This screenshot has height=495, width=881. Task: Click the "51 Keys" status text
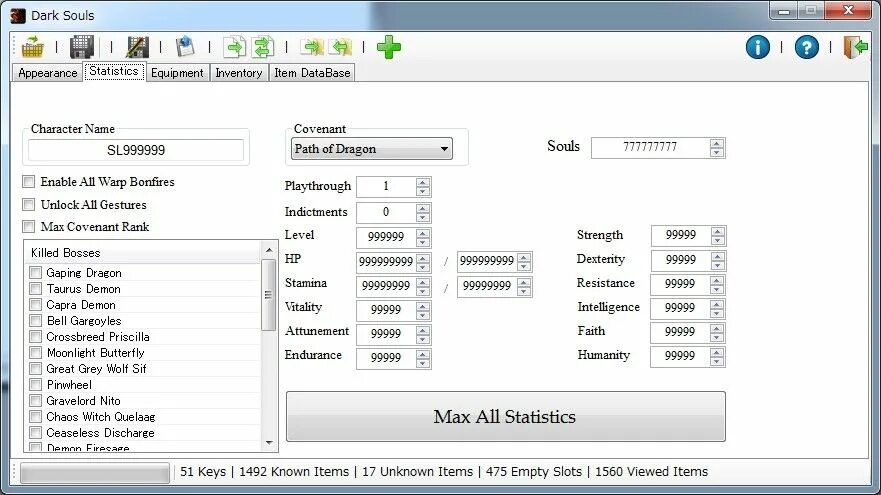203,471
